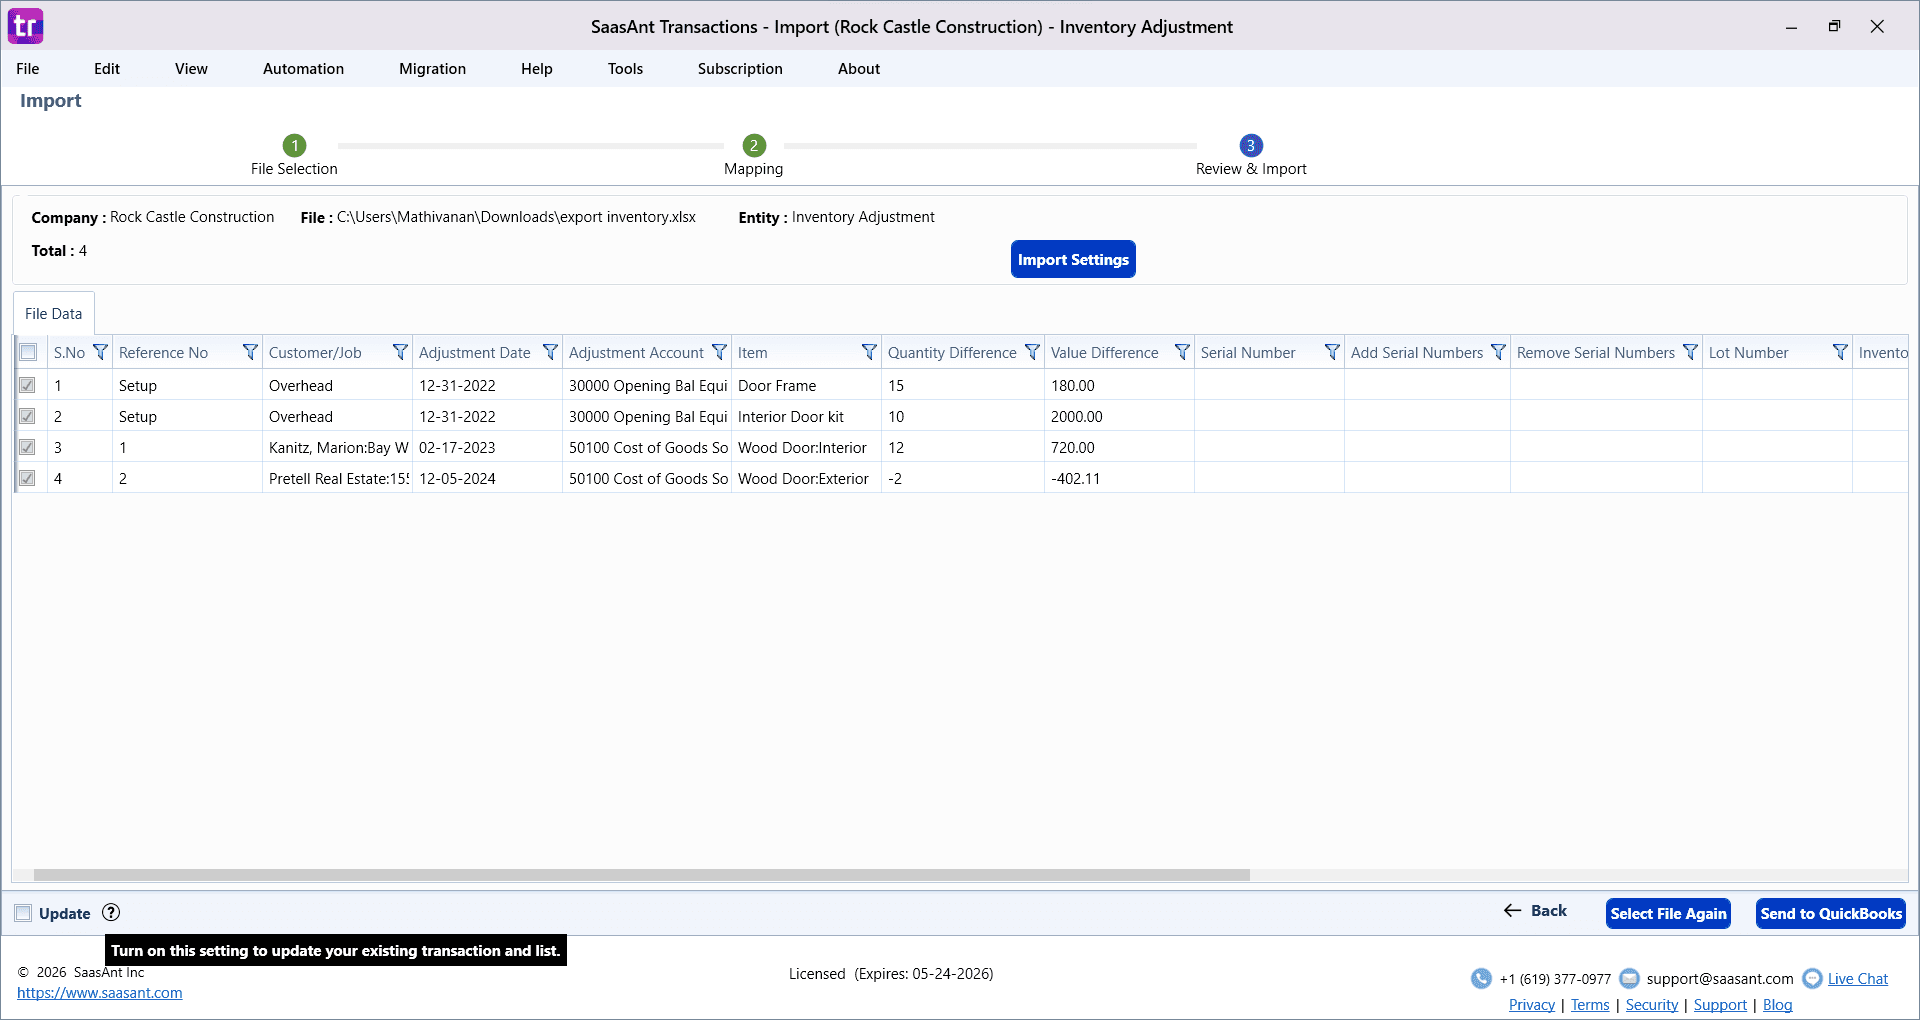Click the SaasAnt tr logo icon
Image resolution: width=1920 pixels, height=1020 pixels.
click(26, 26)
